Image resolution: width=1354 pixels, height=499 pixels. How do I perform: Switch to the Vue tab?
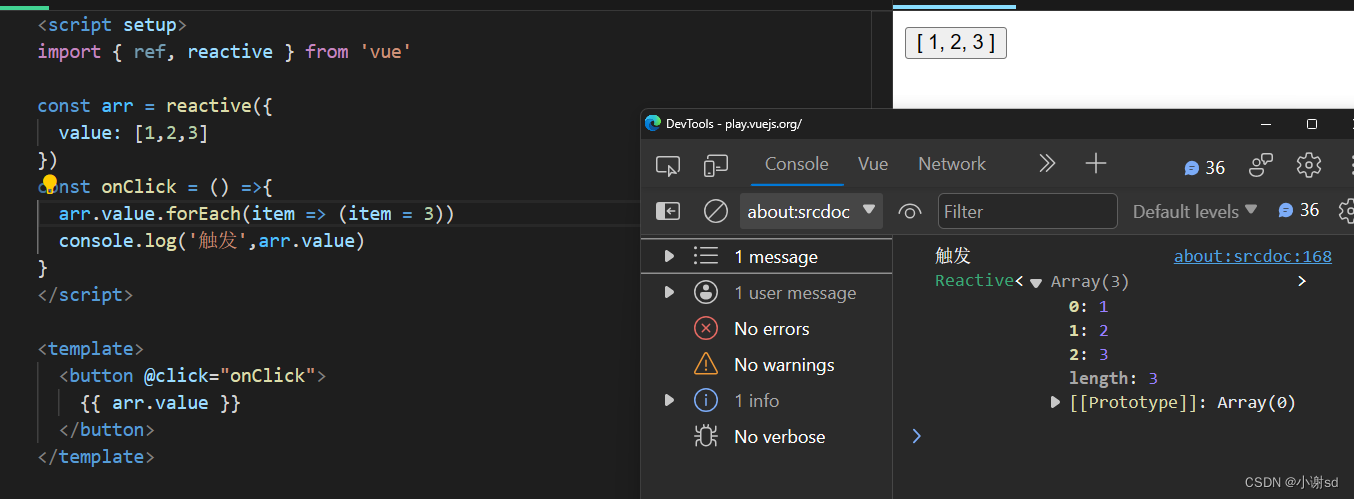[x=873, y=164]
